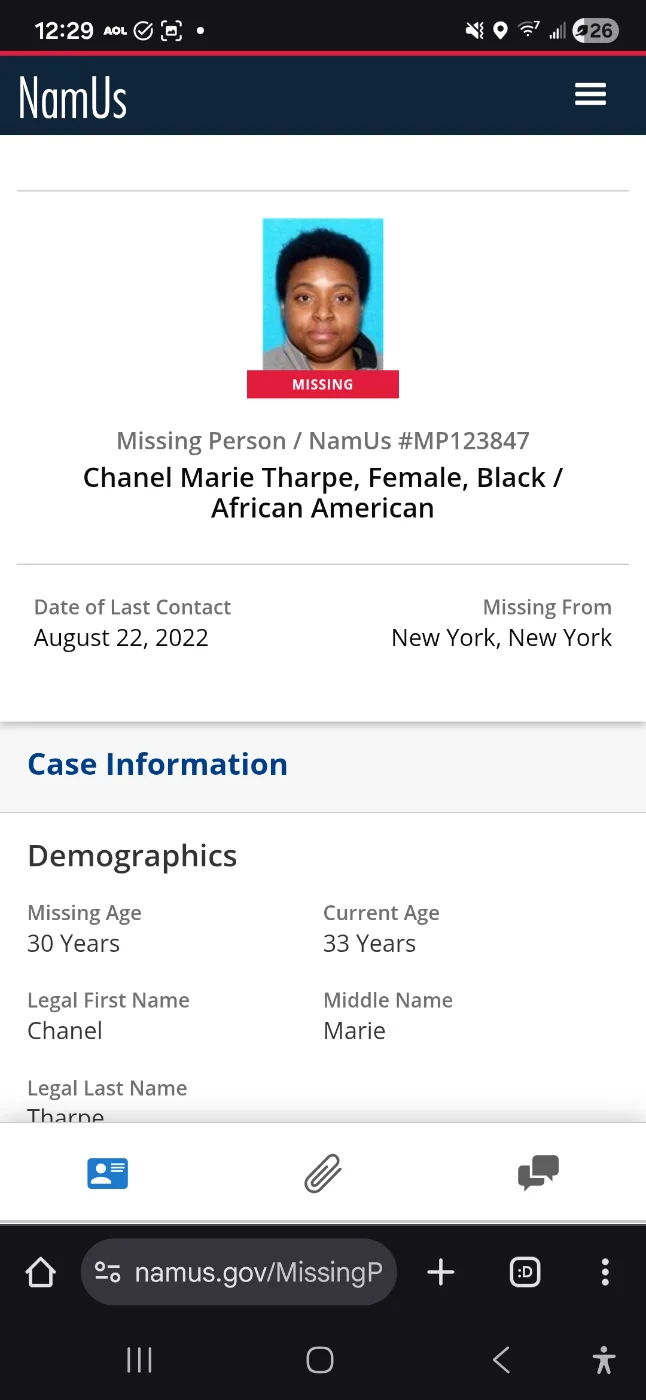
Task: Tap the Android home button
Action: point(320,1360)
